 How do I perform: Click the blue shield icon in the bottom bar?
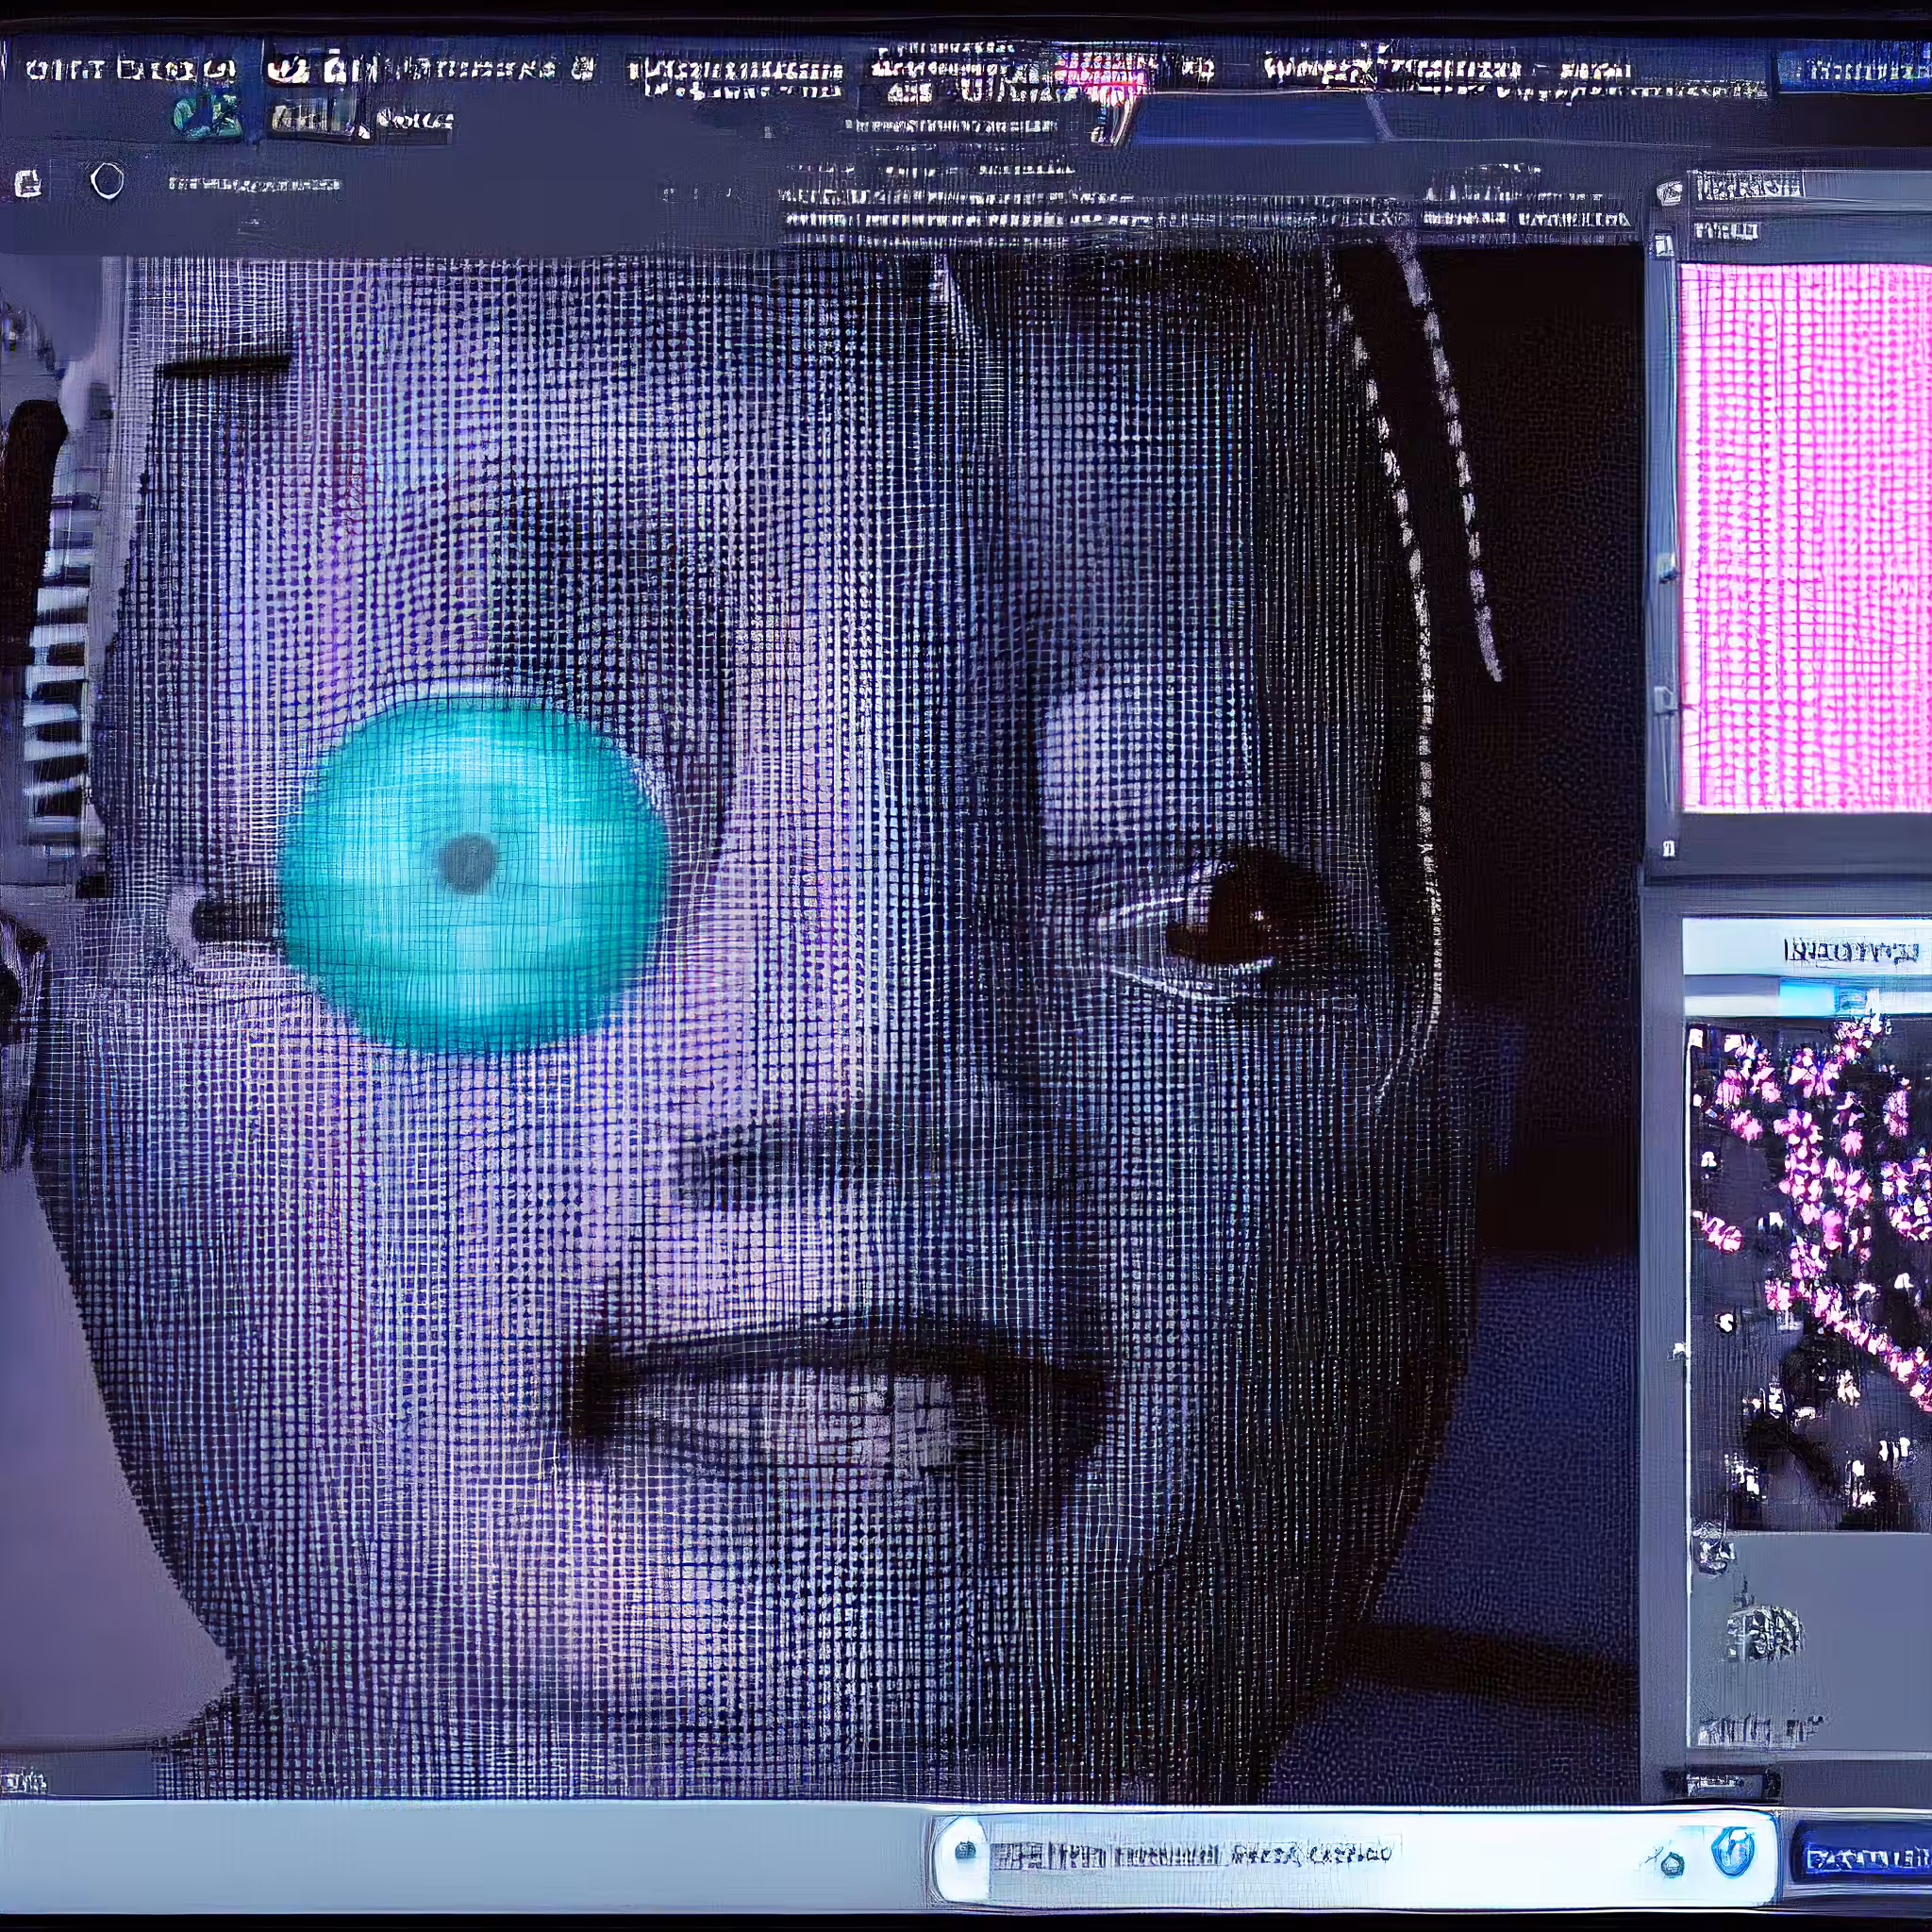pyautogui.click(x=1732, y=1852)
